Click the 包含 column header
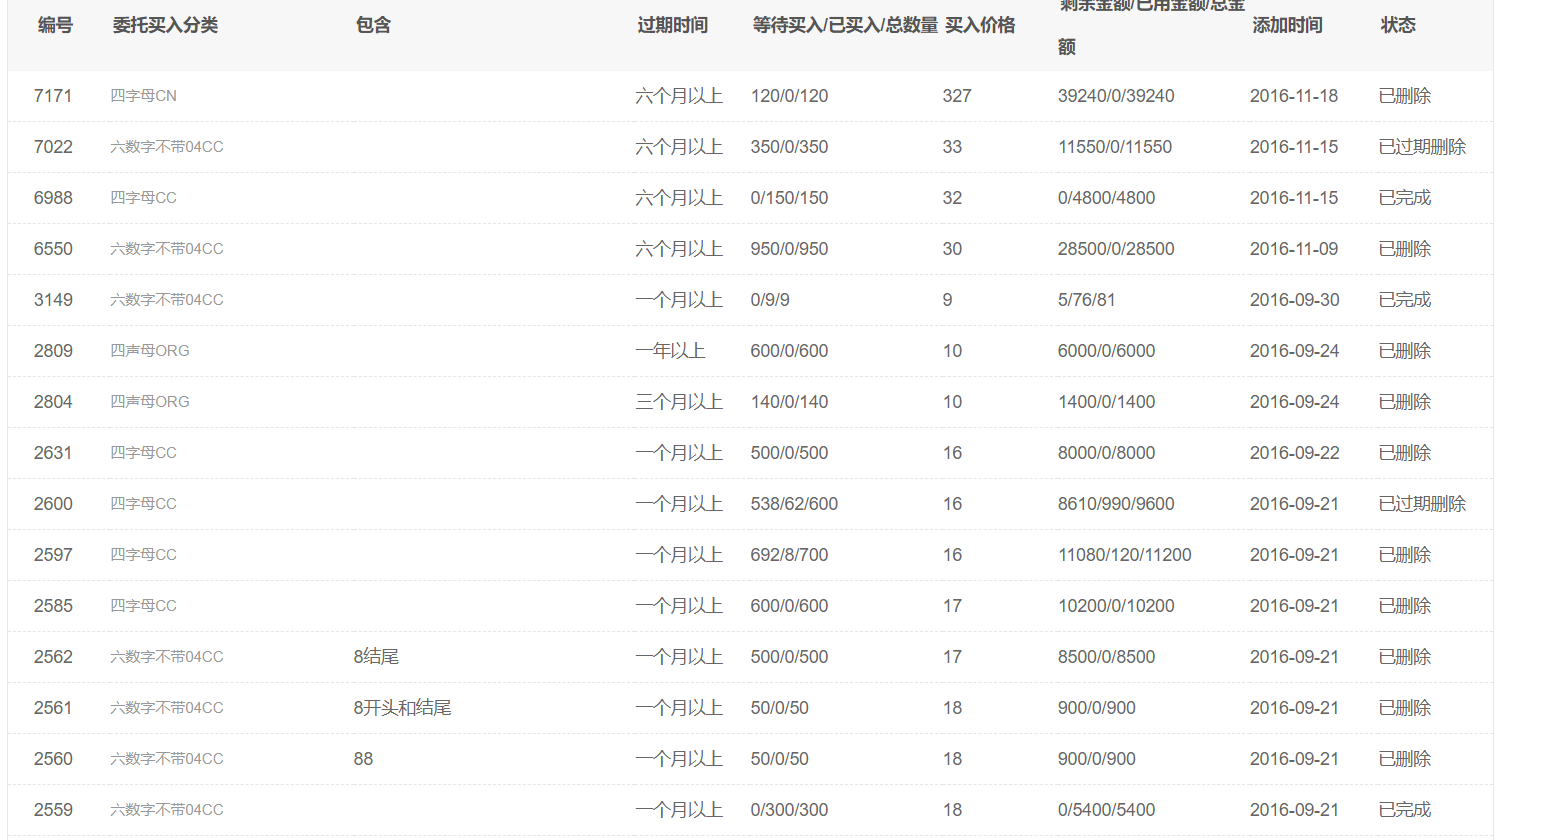The width and height of the screenshot is (1566, 840). coord(373,25)
